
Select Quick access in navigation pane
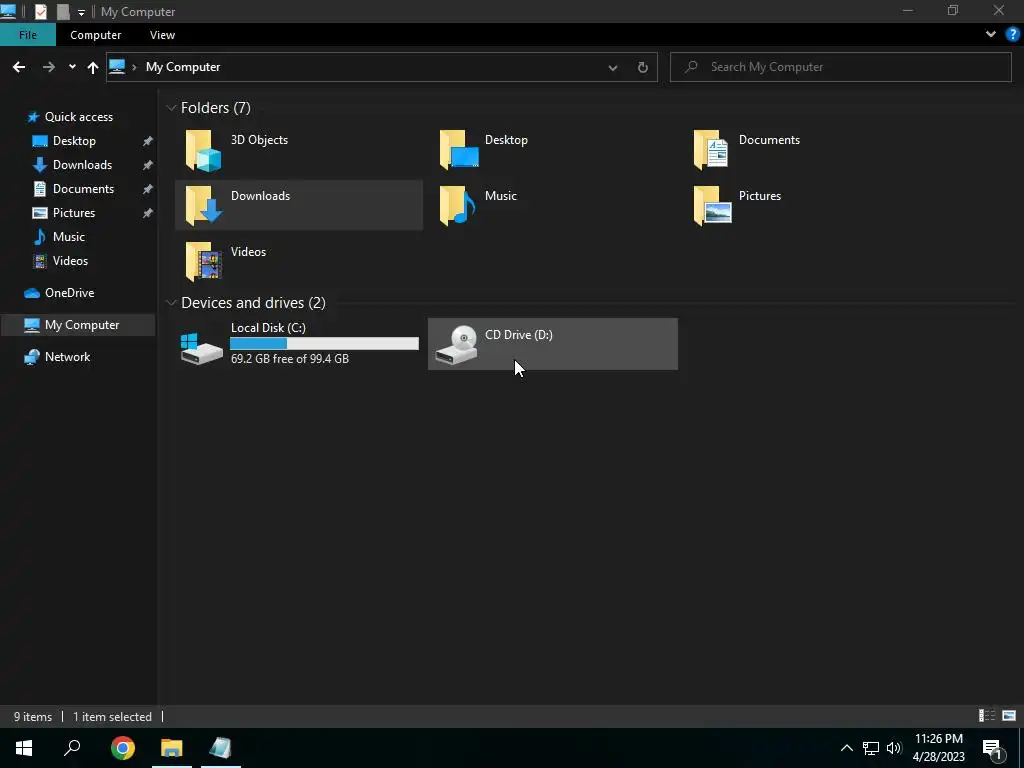click(x=78, y=117)
